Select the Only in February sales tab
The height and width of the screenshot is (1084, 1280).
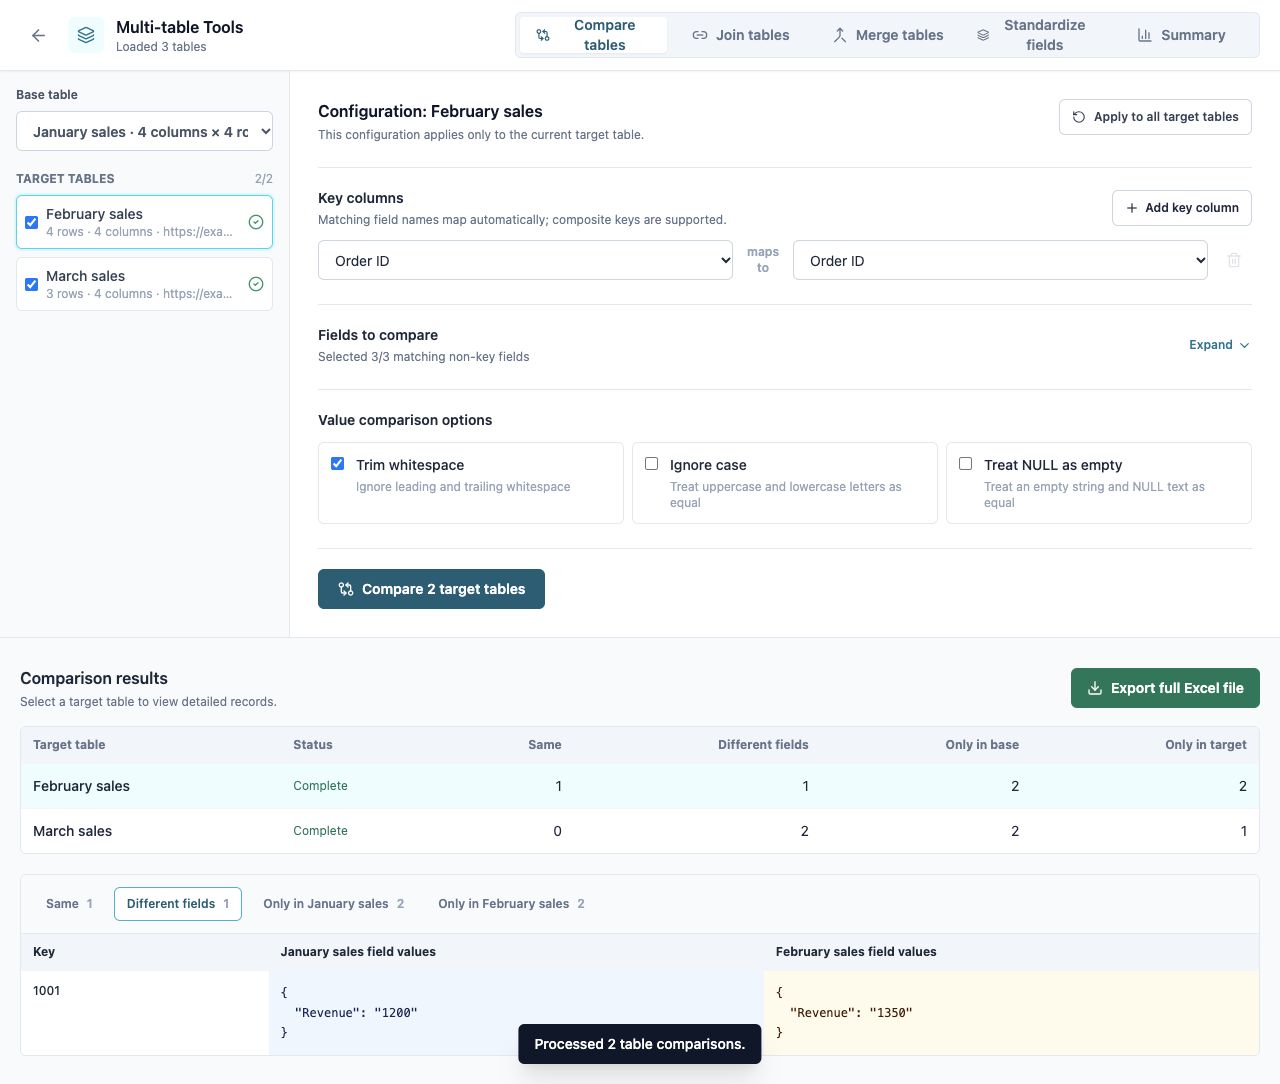click(x=511, y=904)
